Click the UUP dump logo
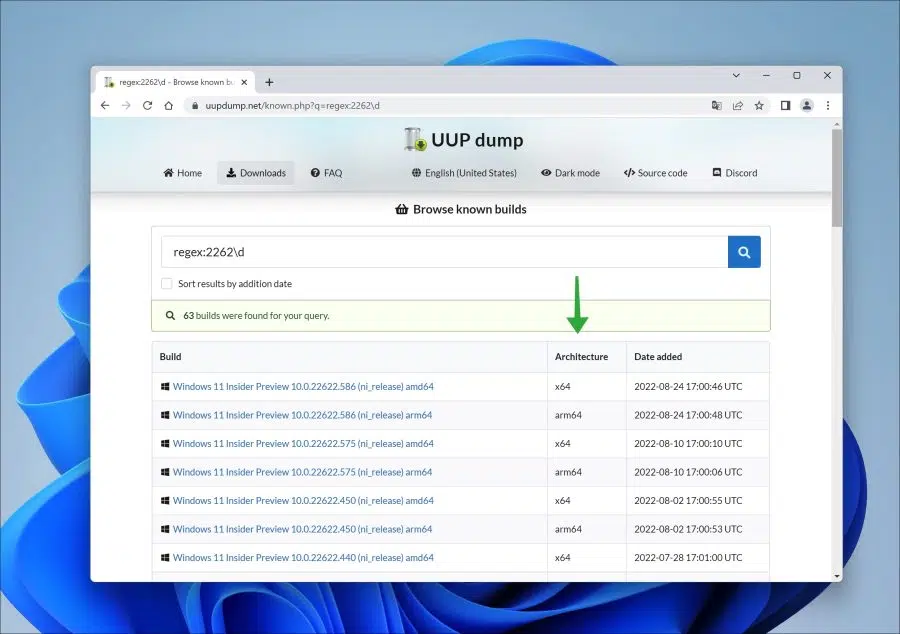900x634 pixels. [463, 140]
